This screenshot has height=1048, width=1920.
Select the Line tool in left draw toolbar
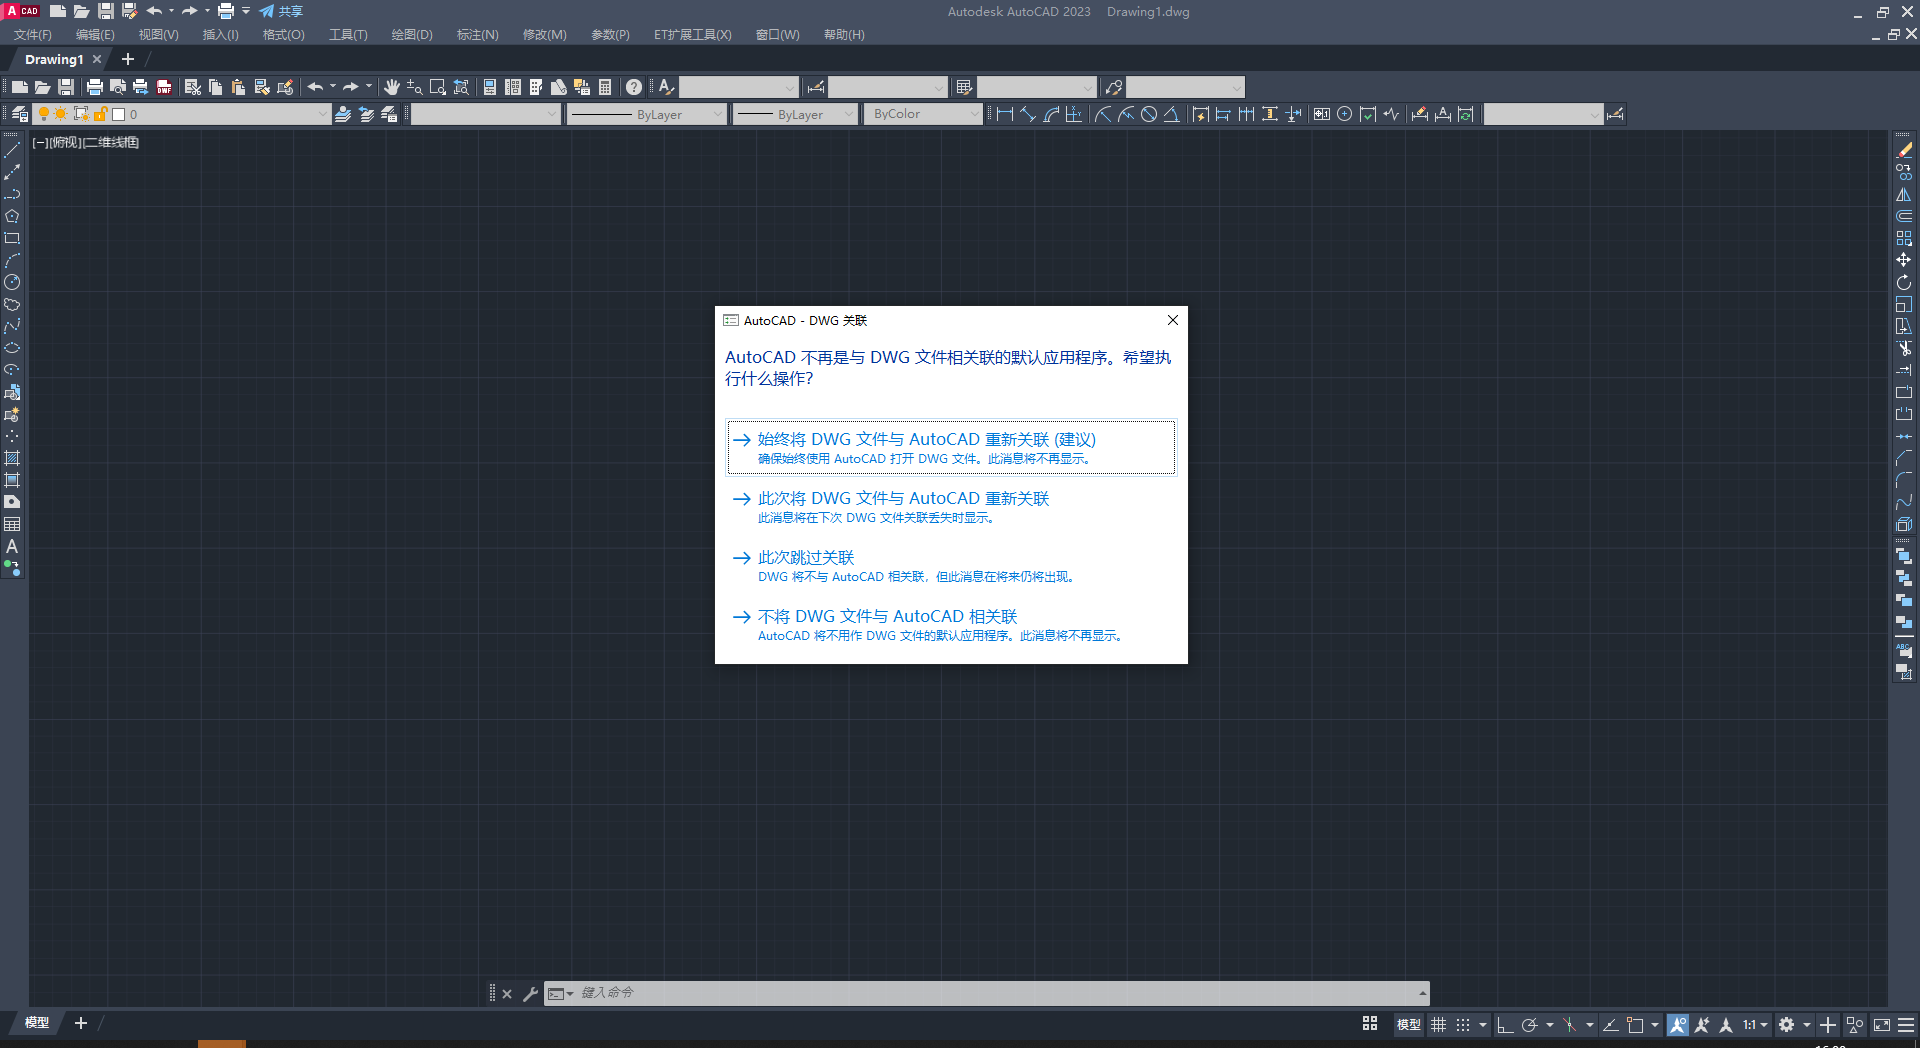point(12,151)
